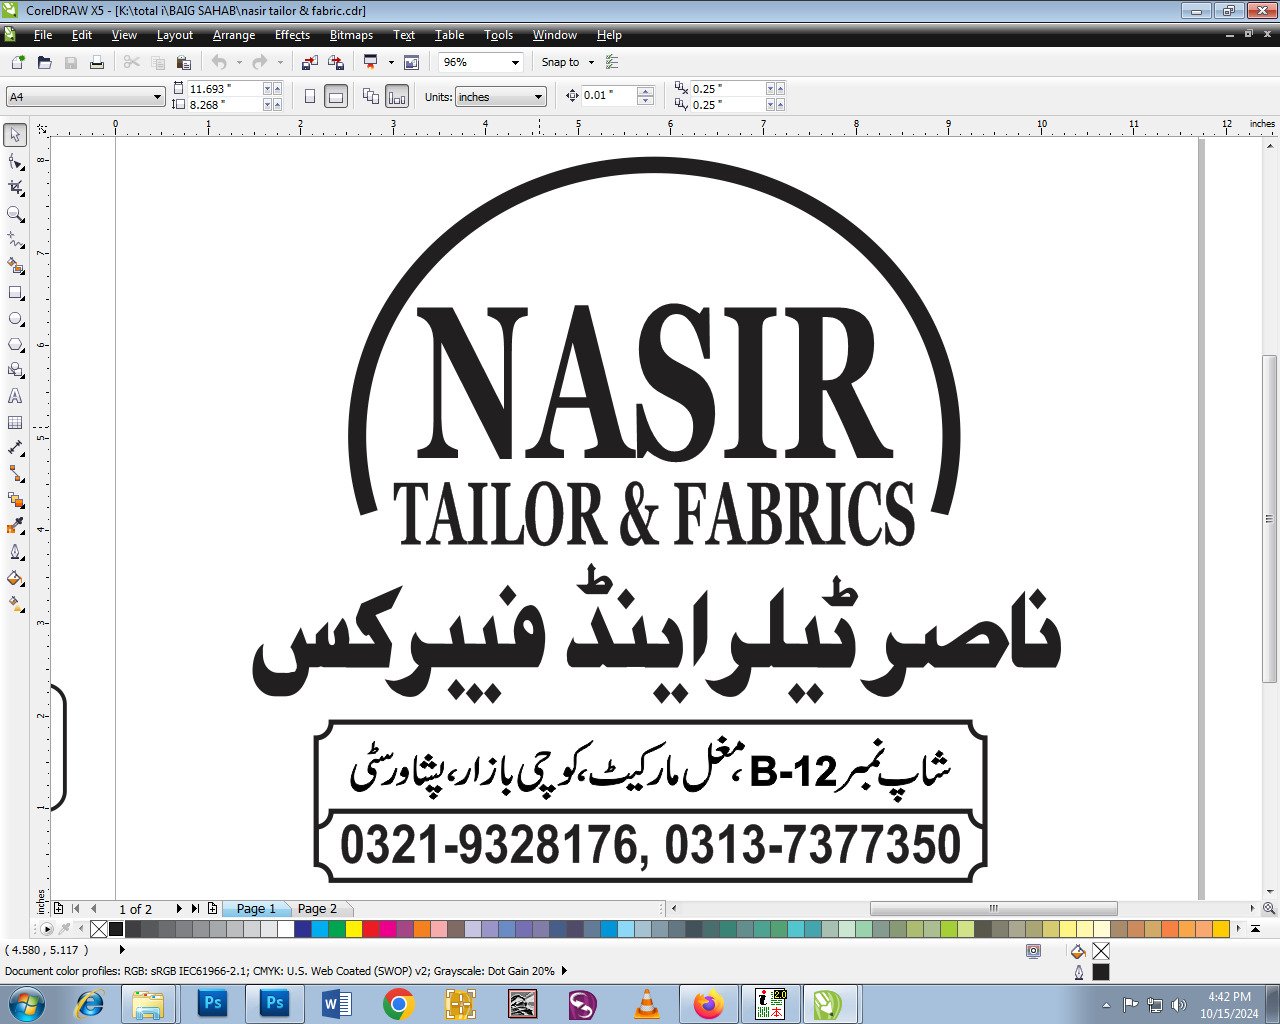The width and height of the screenshot is (1280, 1024).
Task: Open the A4 page size dropdown
Action: coord(158,97)
